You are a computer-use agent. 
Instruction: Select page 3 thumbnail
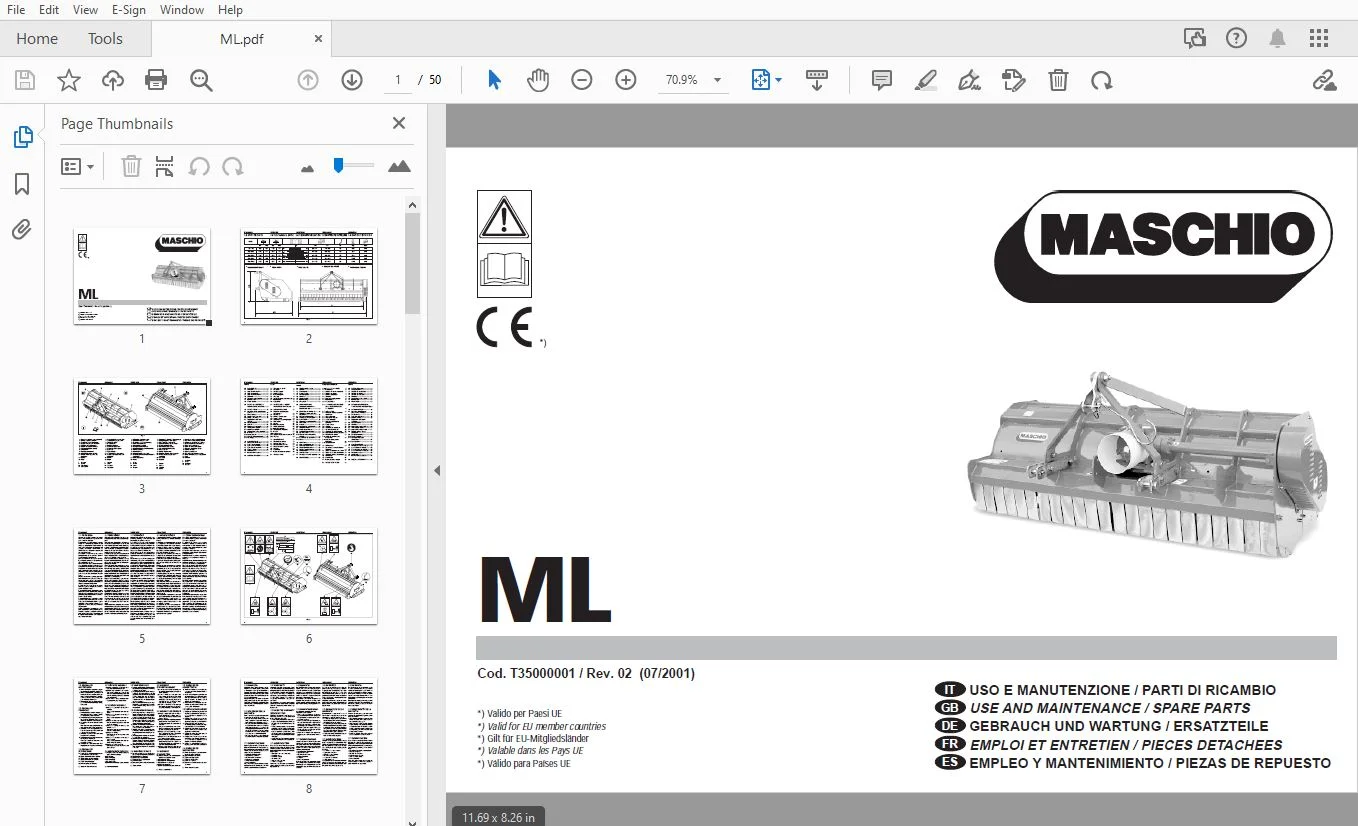click(x=142, y=426)
